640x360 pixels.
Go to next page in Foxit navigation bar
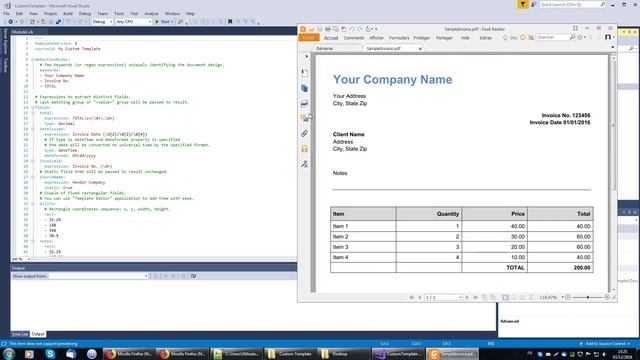point(467,298)
